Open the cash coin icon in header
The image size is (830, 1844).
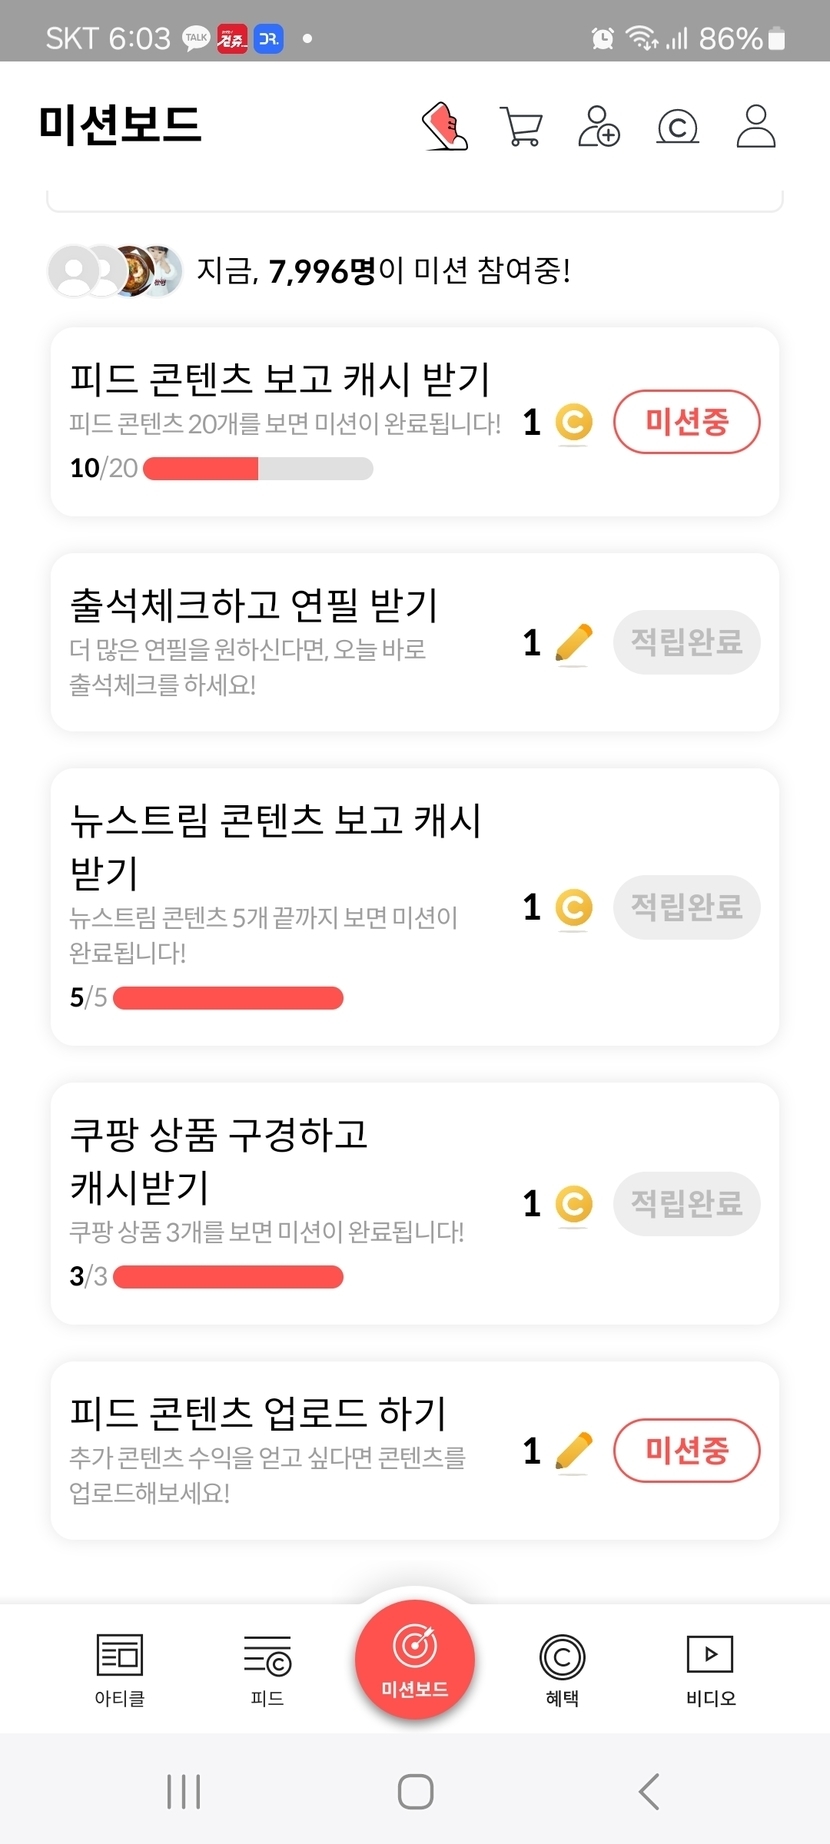pyautogui.click(x=677, y=127)
